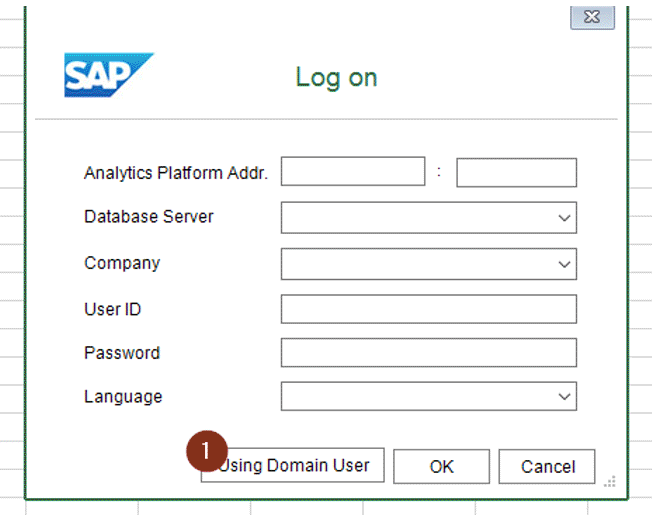Focus the port field after the colon
This screenshot has width=652, height=517.
516,172
